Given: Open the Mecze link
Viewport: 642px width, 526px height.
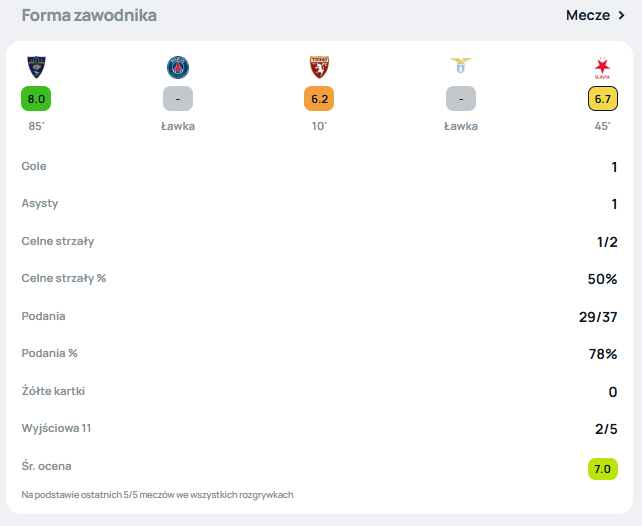Looking at the screenshot, I should (587, 15).
